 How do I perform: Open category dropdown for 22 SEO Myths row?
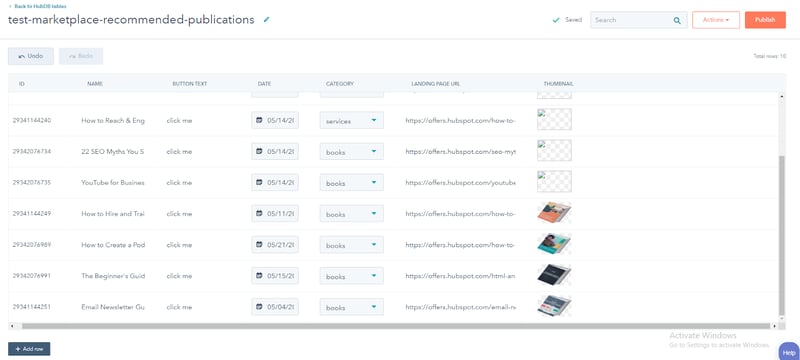coord(352,152)
